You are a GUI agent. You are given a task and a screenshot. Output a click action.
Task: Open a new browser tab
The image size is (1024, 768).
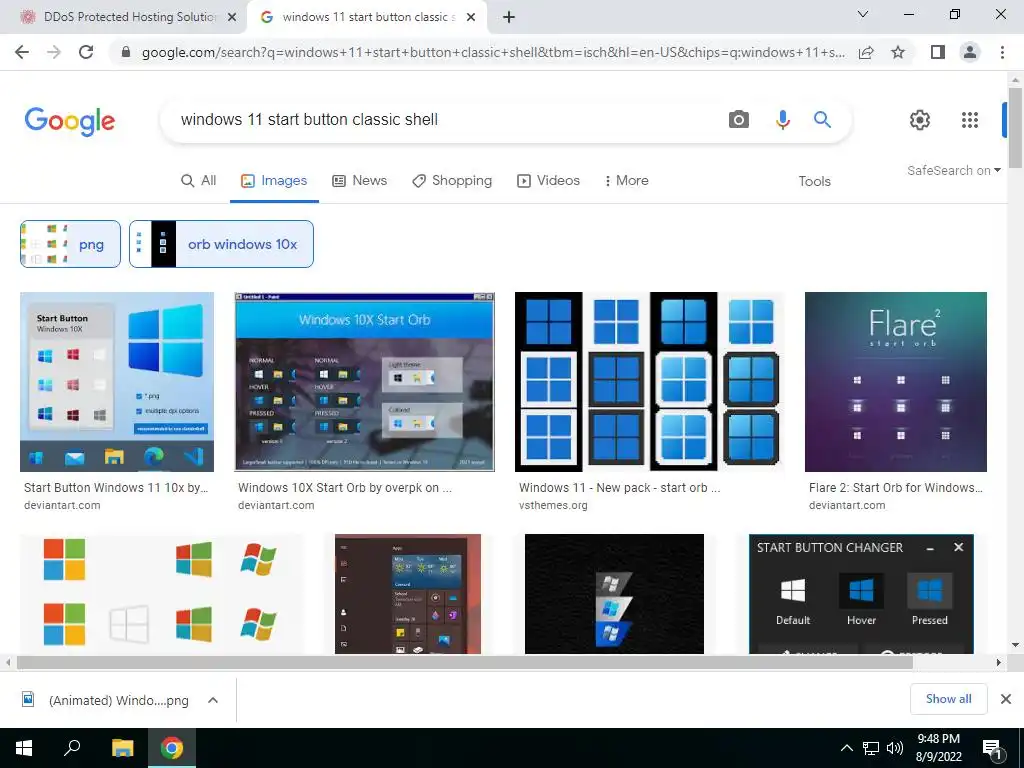pyautogui.click(x=509, y=17)
